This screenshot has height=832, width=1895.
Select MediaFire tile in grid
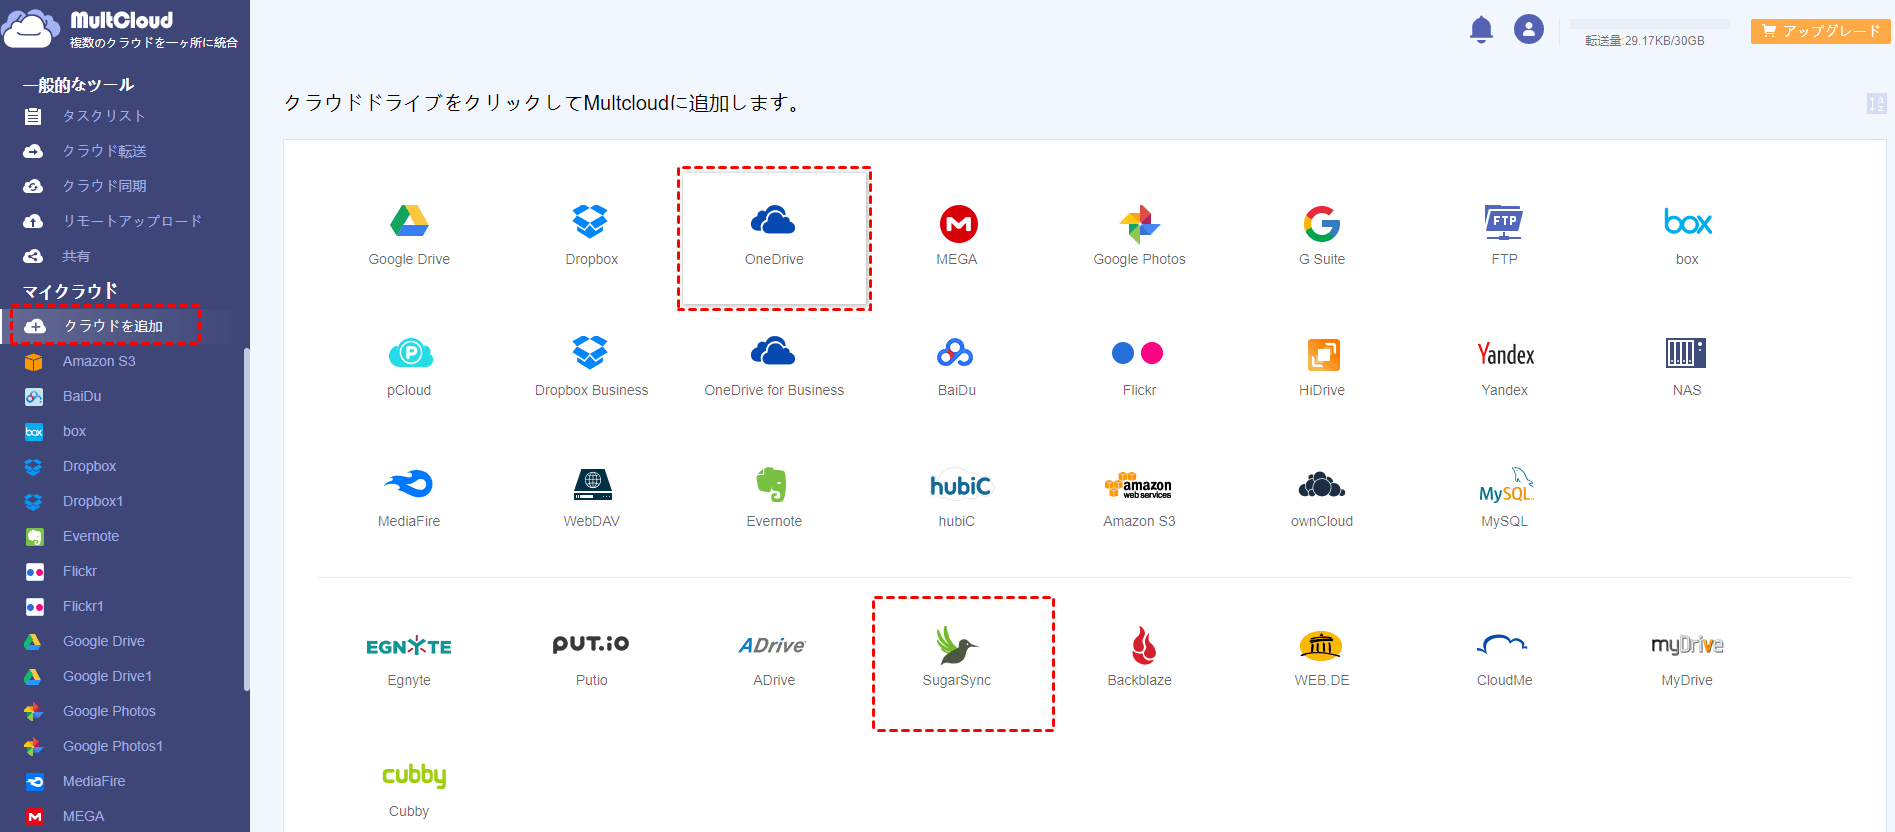pyautogui.click(x=409, y=498)
